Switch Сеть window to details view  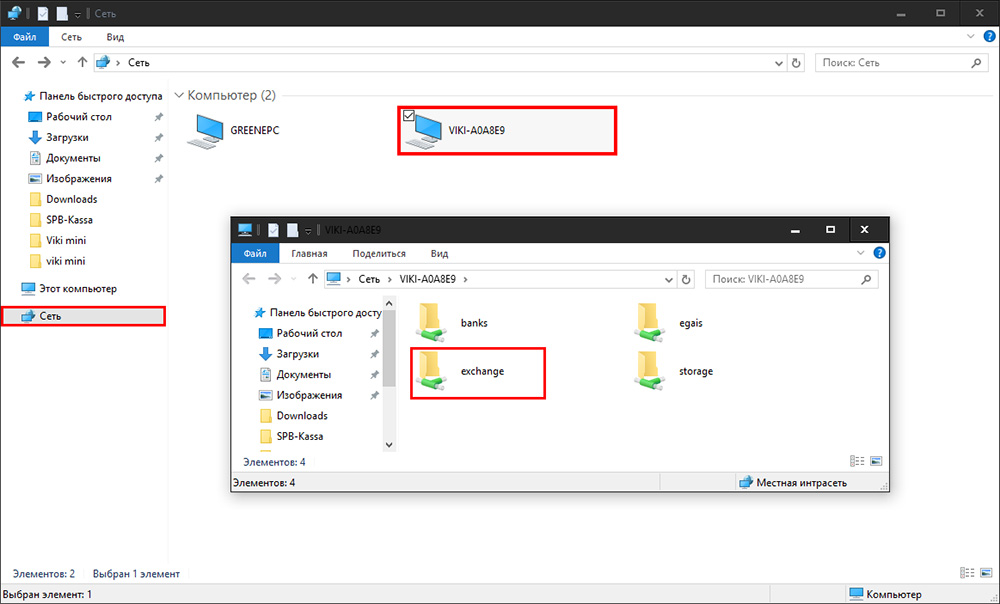click(x=967, y=573)
